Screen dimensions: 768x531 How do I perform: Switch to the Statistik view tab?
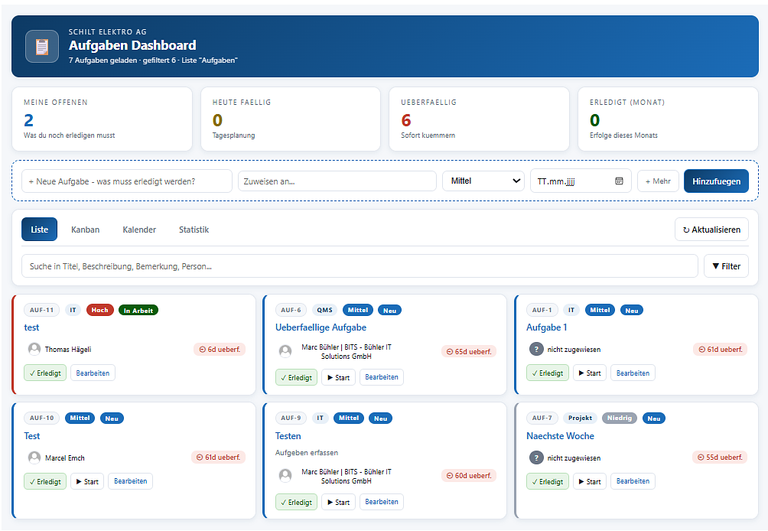pos(194,229)
